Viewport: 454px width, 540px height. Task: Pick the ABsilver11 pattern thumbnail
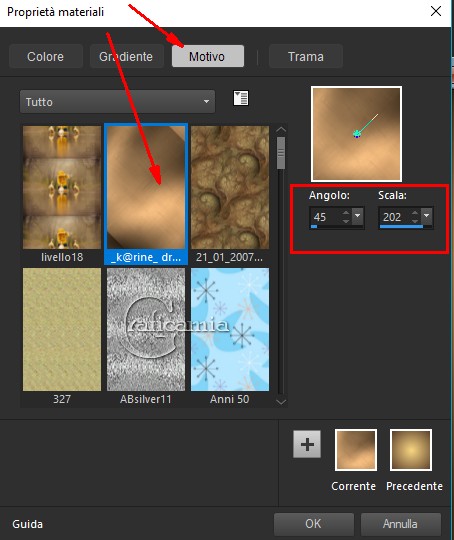pyautogui.click(x=146, y=330)
